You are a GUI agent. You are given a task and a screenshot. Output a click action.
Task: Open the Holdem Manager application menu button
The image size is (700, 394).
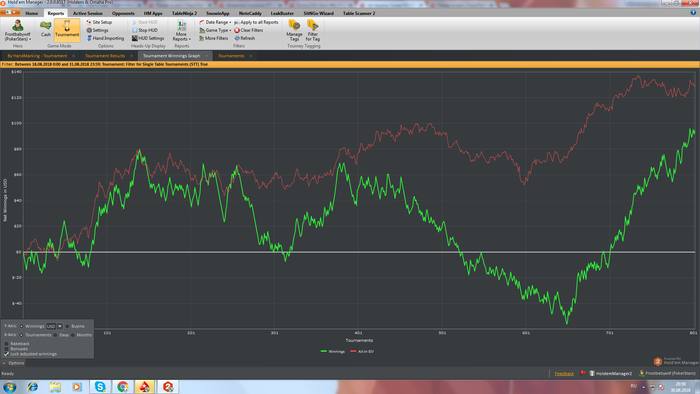10,12
